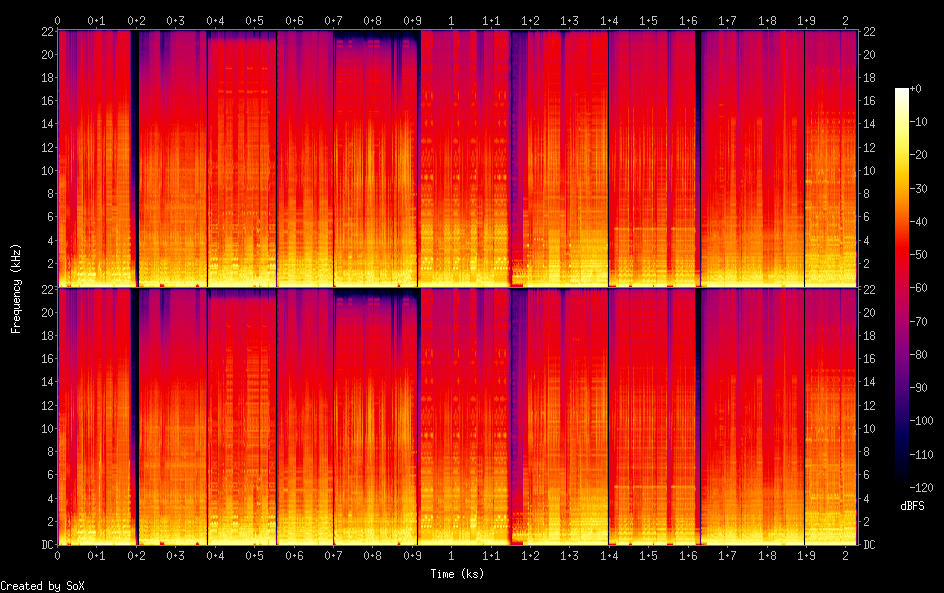This screenshot has height=593, width=944.
Task: Click the "-70" label on the color scale
Action: click(918, 321)
